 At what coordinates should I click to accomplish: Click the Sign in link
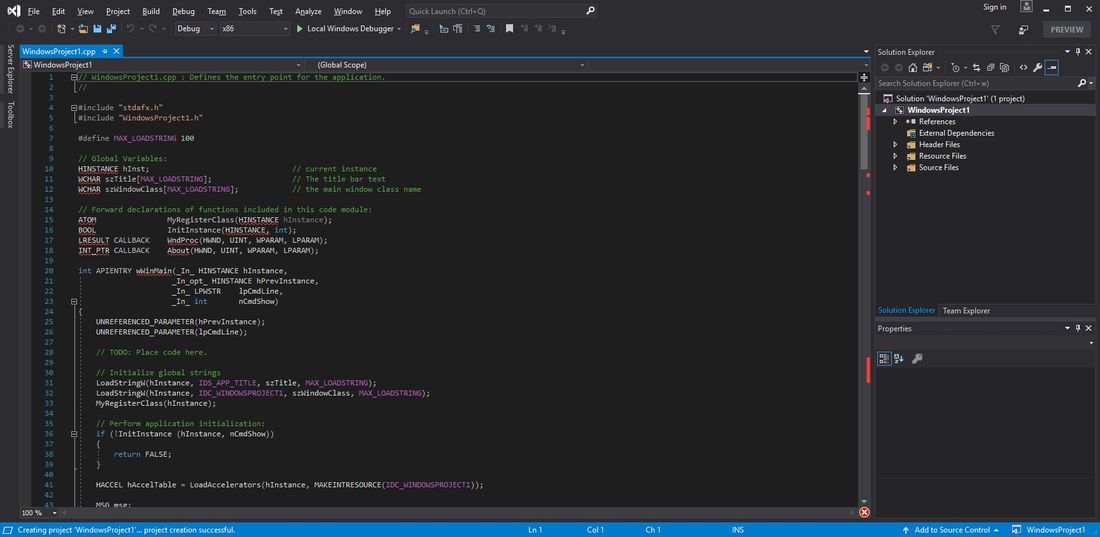(x=994, y=7)
